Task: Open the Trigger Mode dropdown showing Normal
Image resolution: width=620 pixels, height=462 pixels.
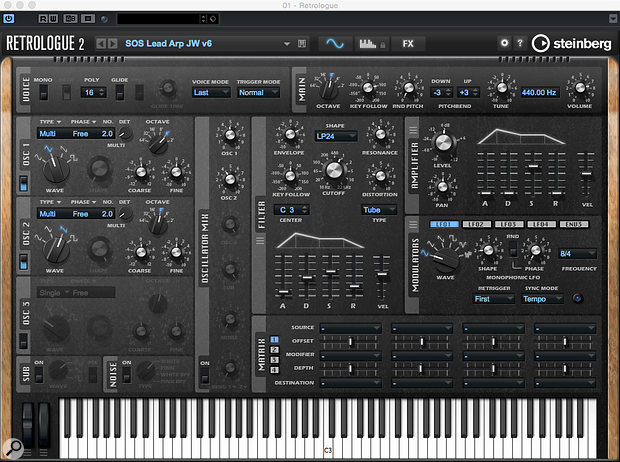Action: 258,93
